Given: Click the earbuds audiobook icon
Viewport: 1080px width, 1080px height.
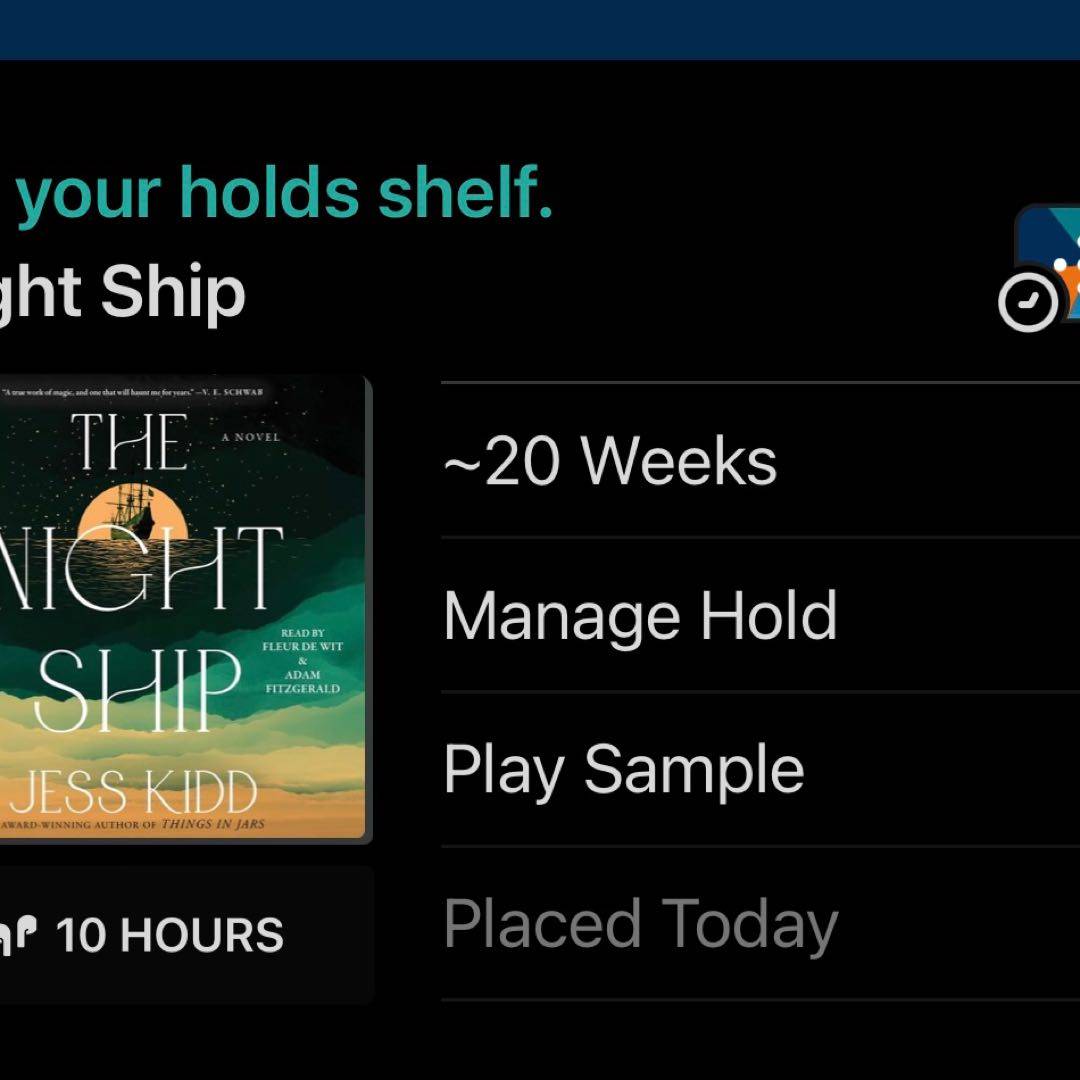Looking at the screenshot, I should click(19, 935).
